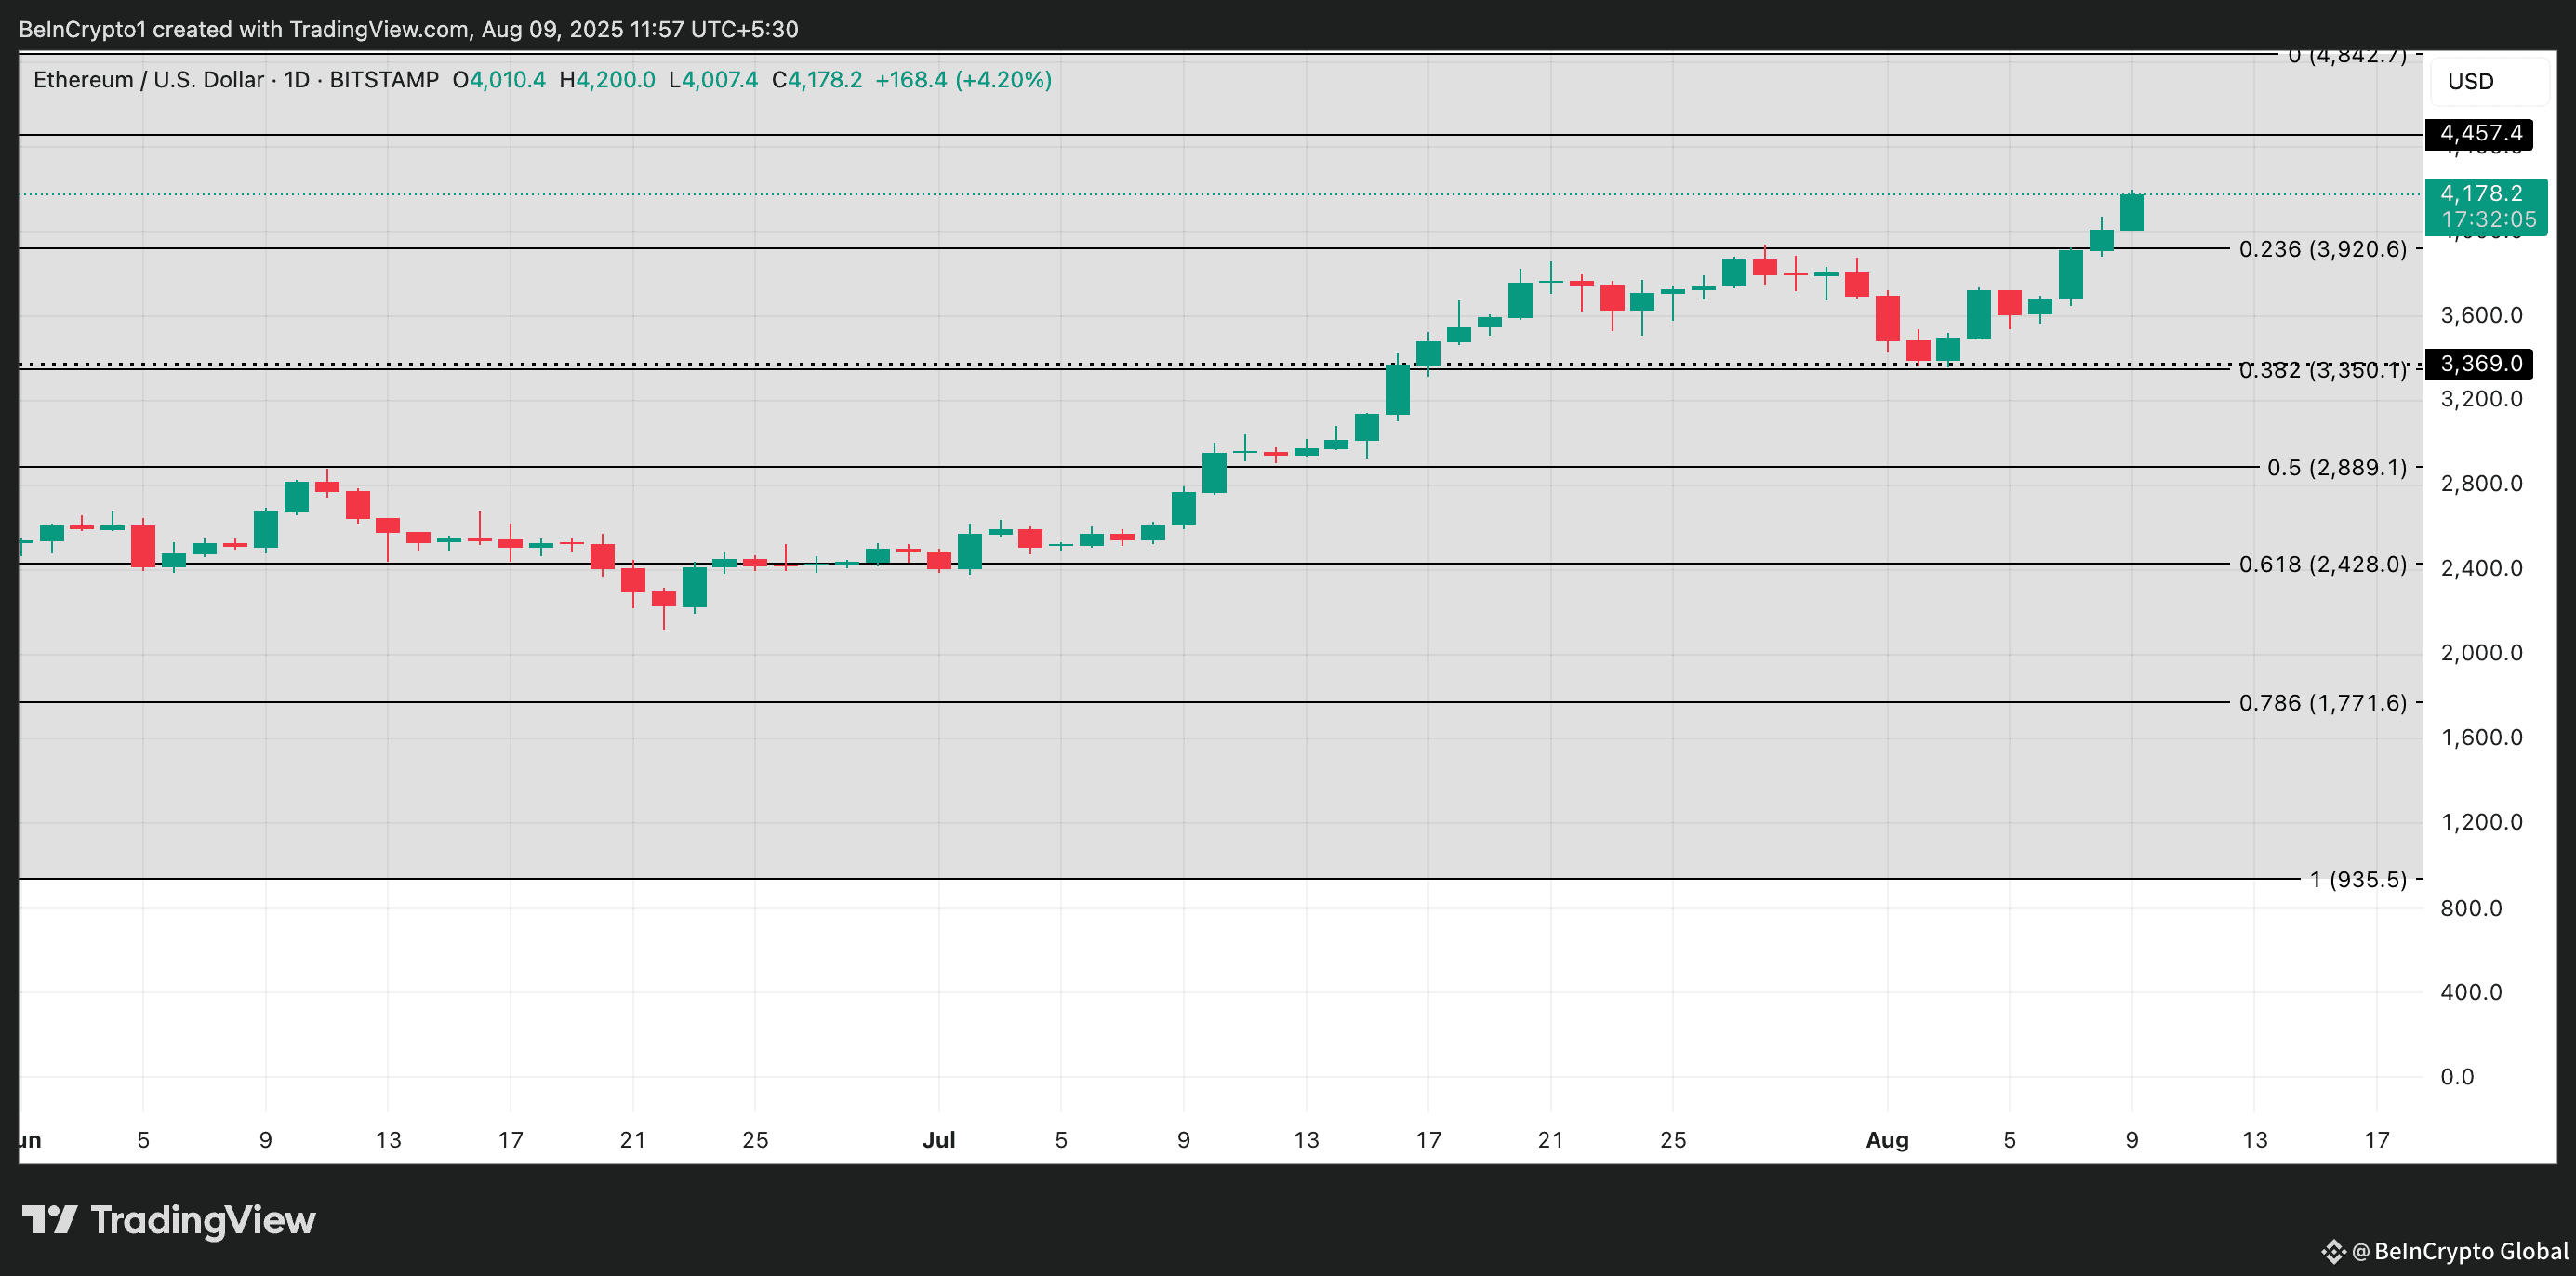Click the TradingView wordmark text
The image size is (2576, 1276).
coord(203,1220)
